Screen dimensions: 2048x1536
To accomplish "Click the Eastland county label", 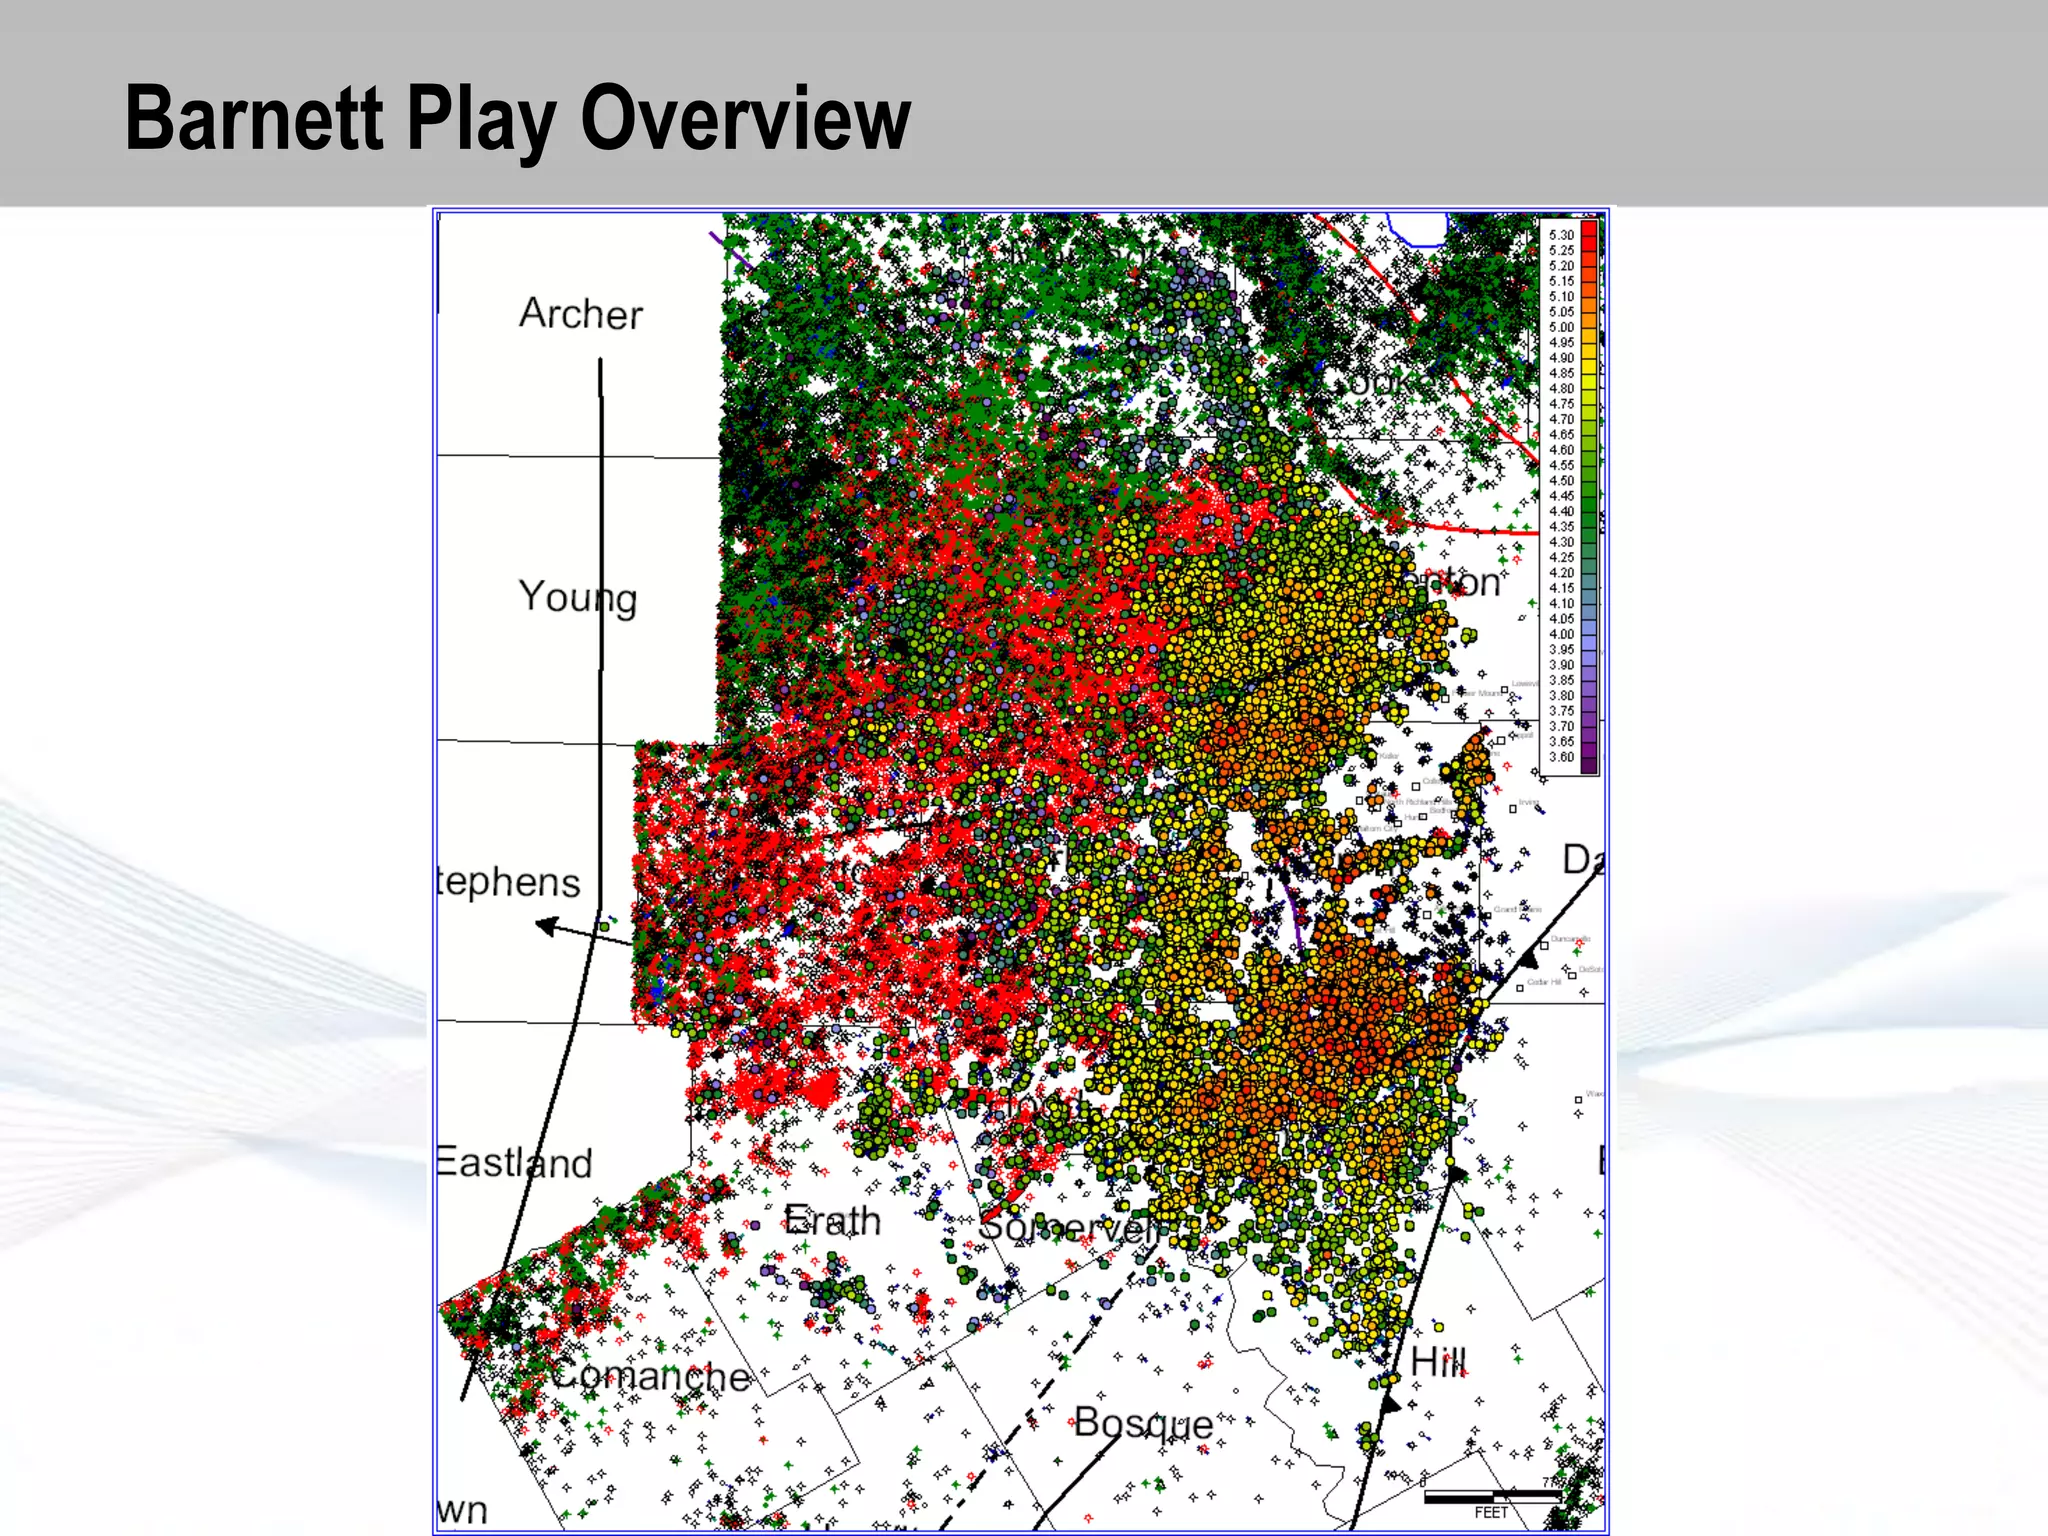I will tap(515, 1162).
